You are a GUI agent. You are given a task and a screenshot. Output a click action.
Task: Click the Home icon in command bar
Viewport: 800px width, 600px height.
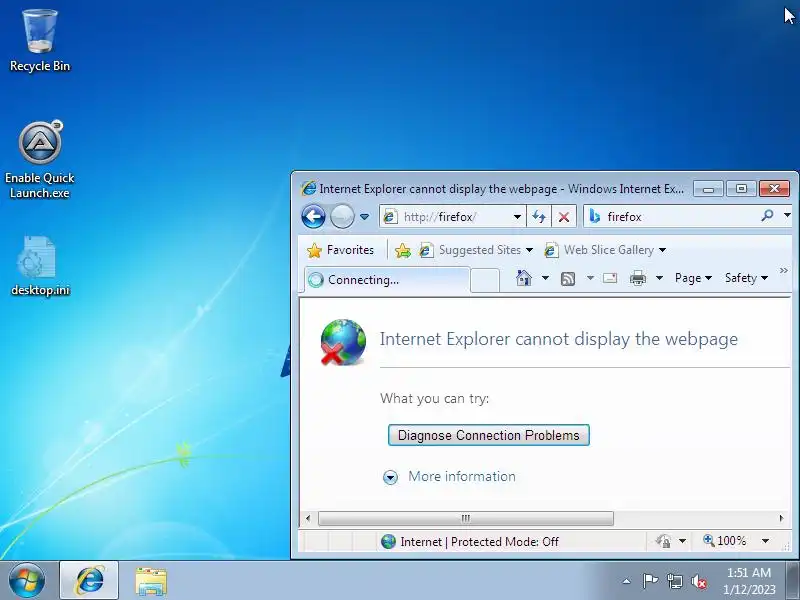coord(523,278)
